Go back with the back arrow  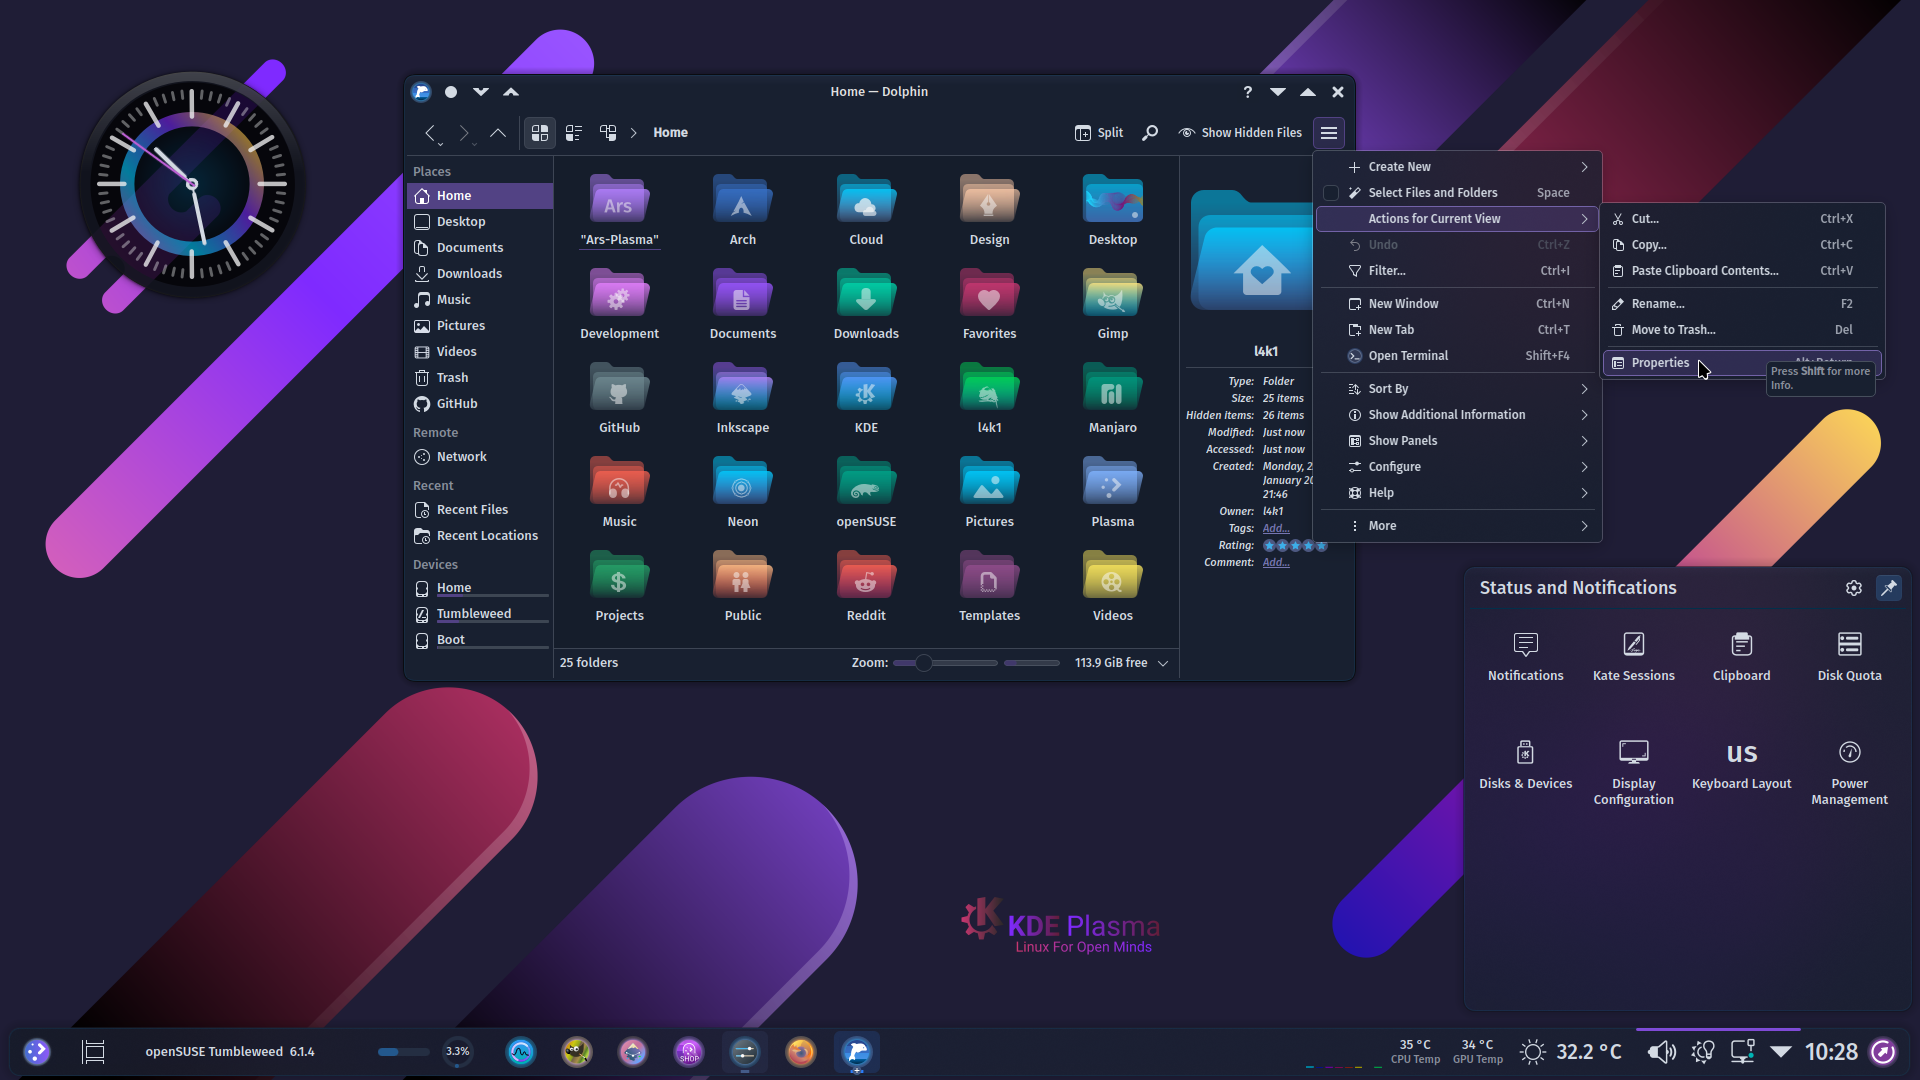point(430,132)
